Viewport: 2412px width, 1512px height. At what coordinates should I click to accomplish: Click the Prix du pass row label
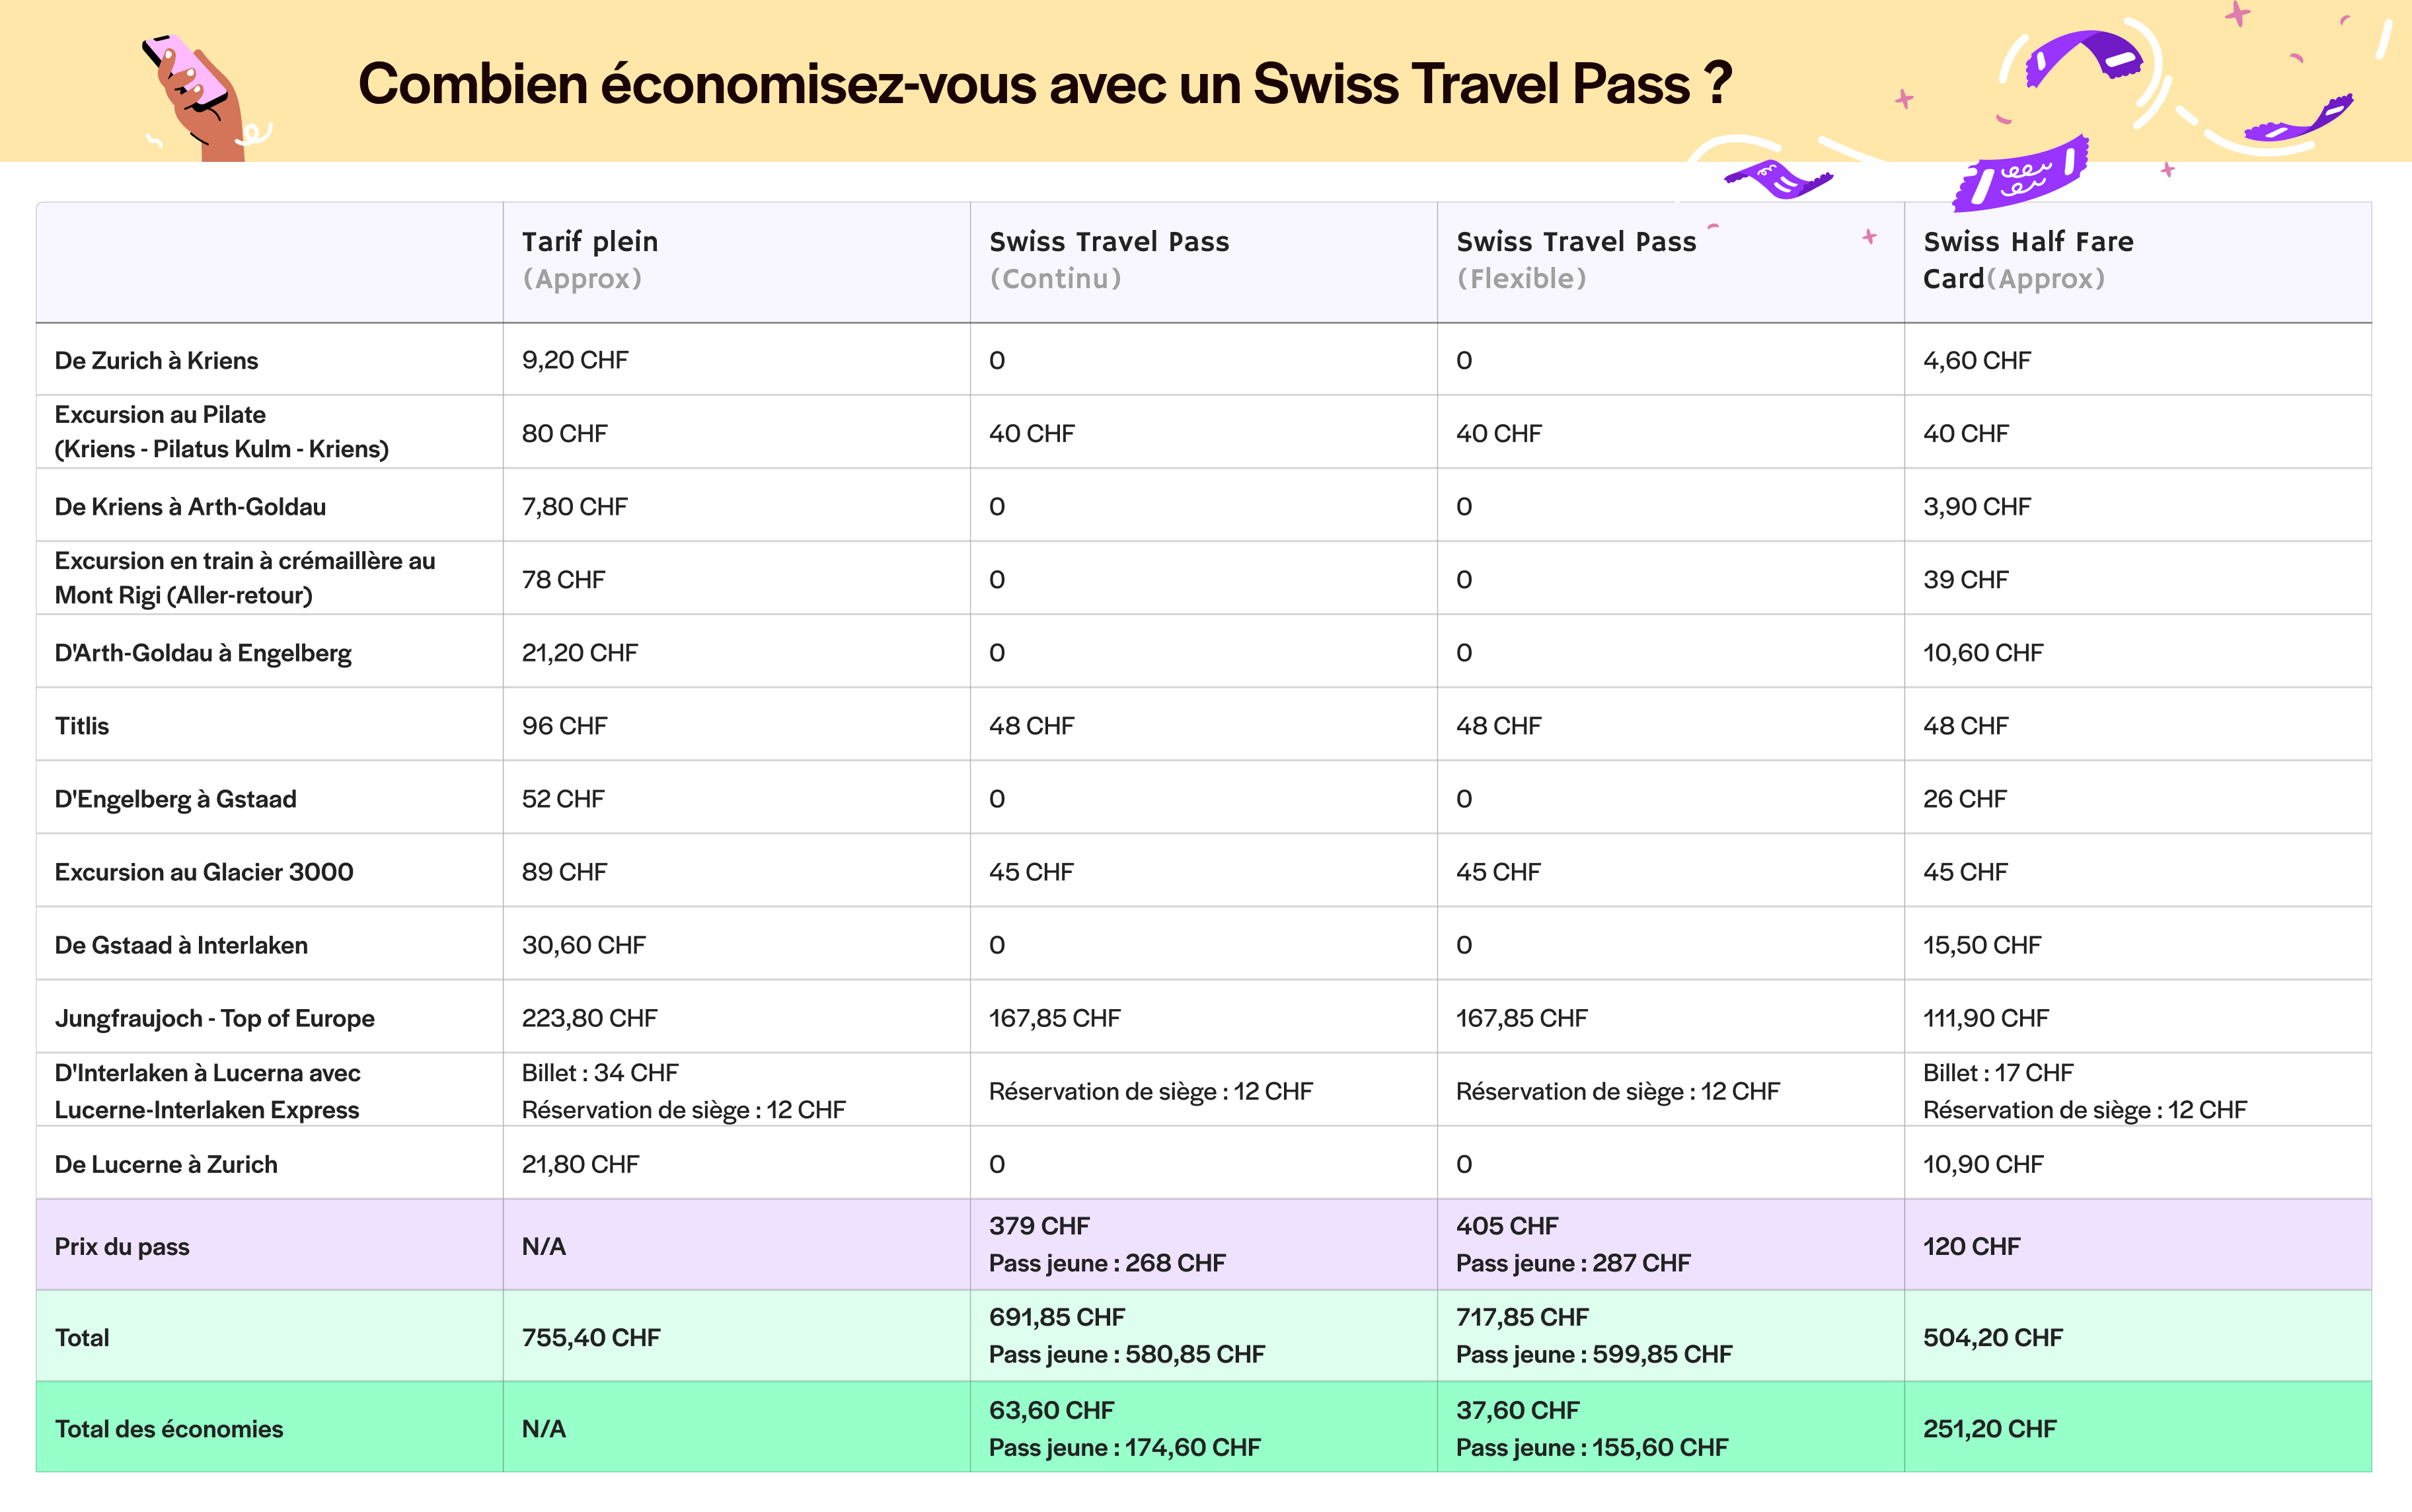[122, 1246]
